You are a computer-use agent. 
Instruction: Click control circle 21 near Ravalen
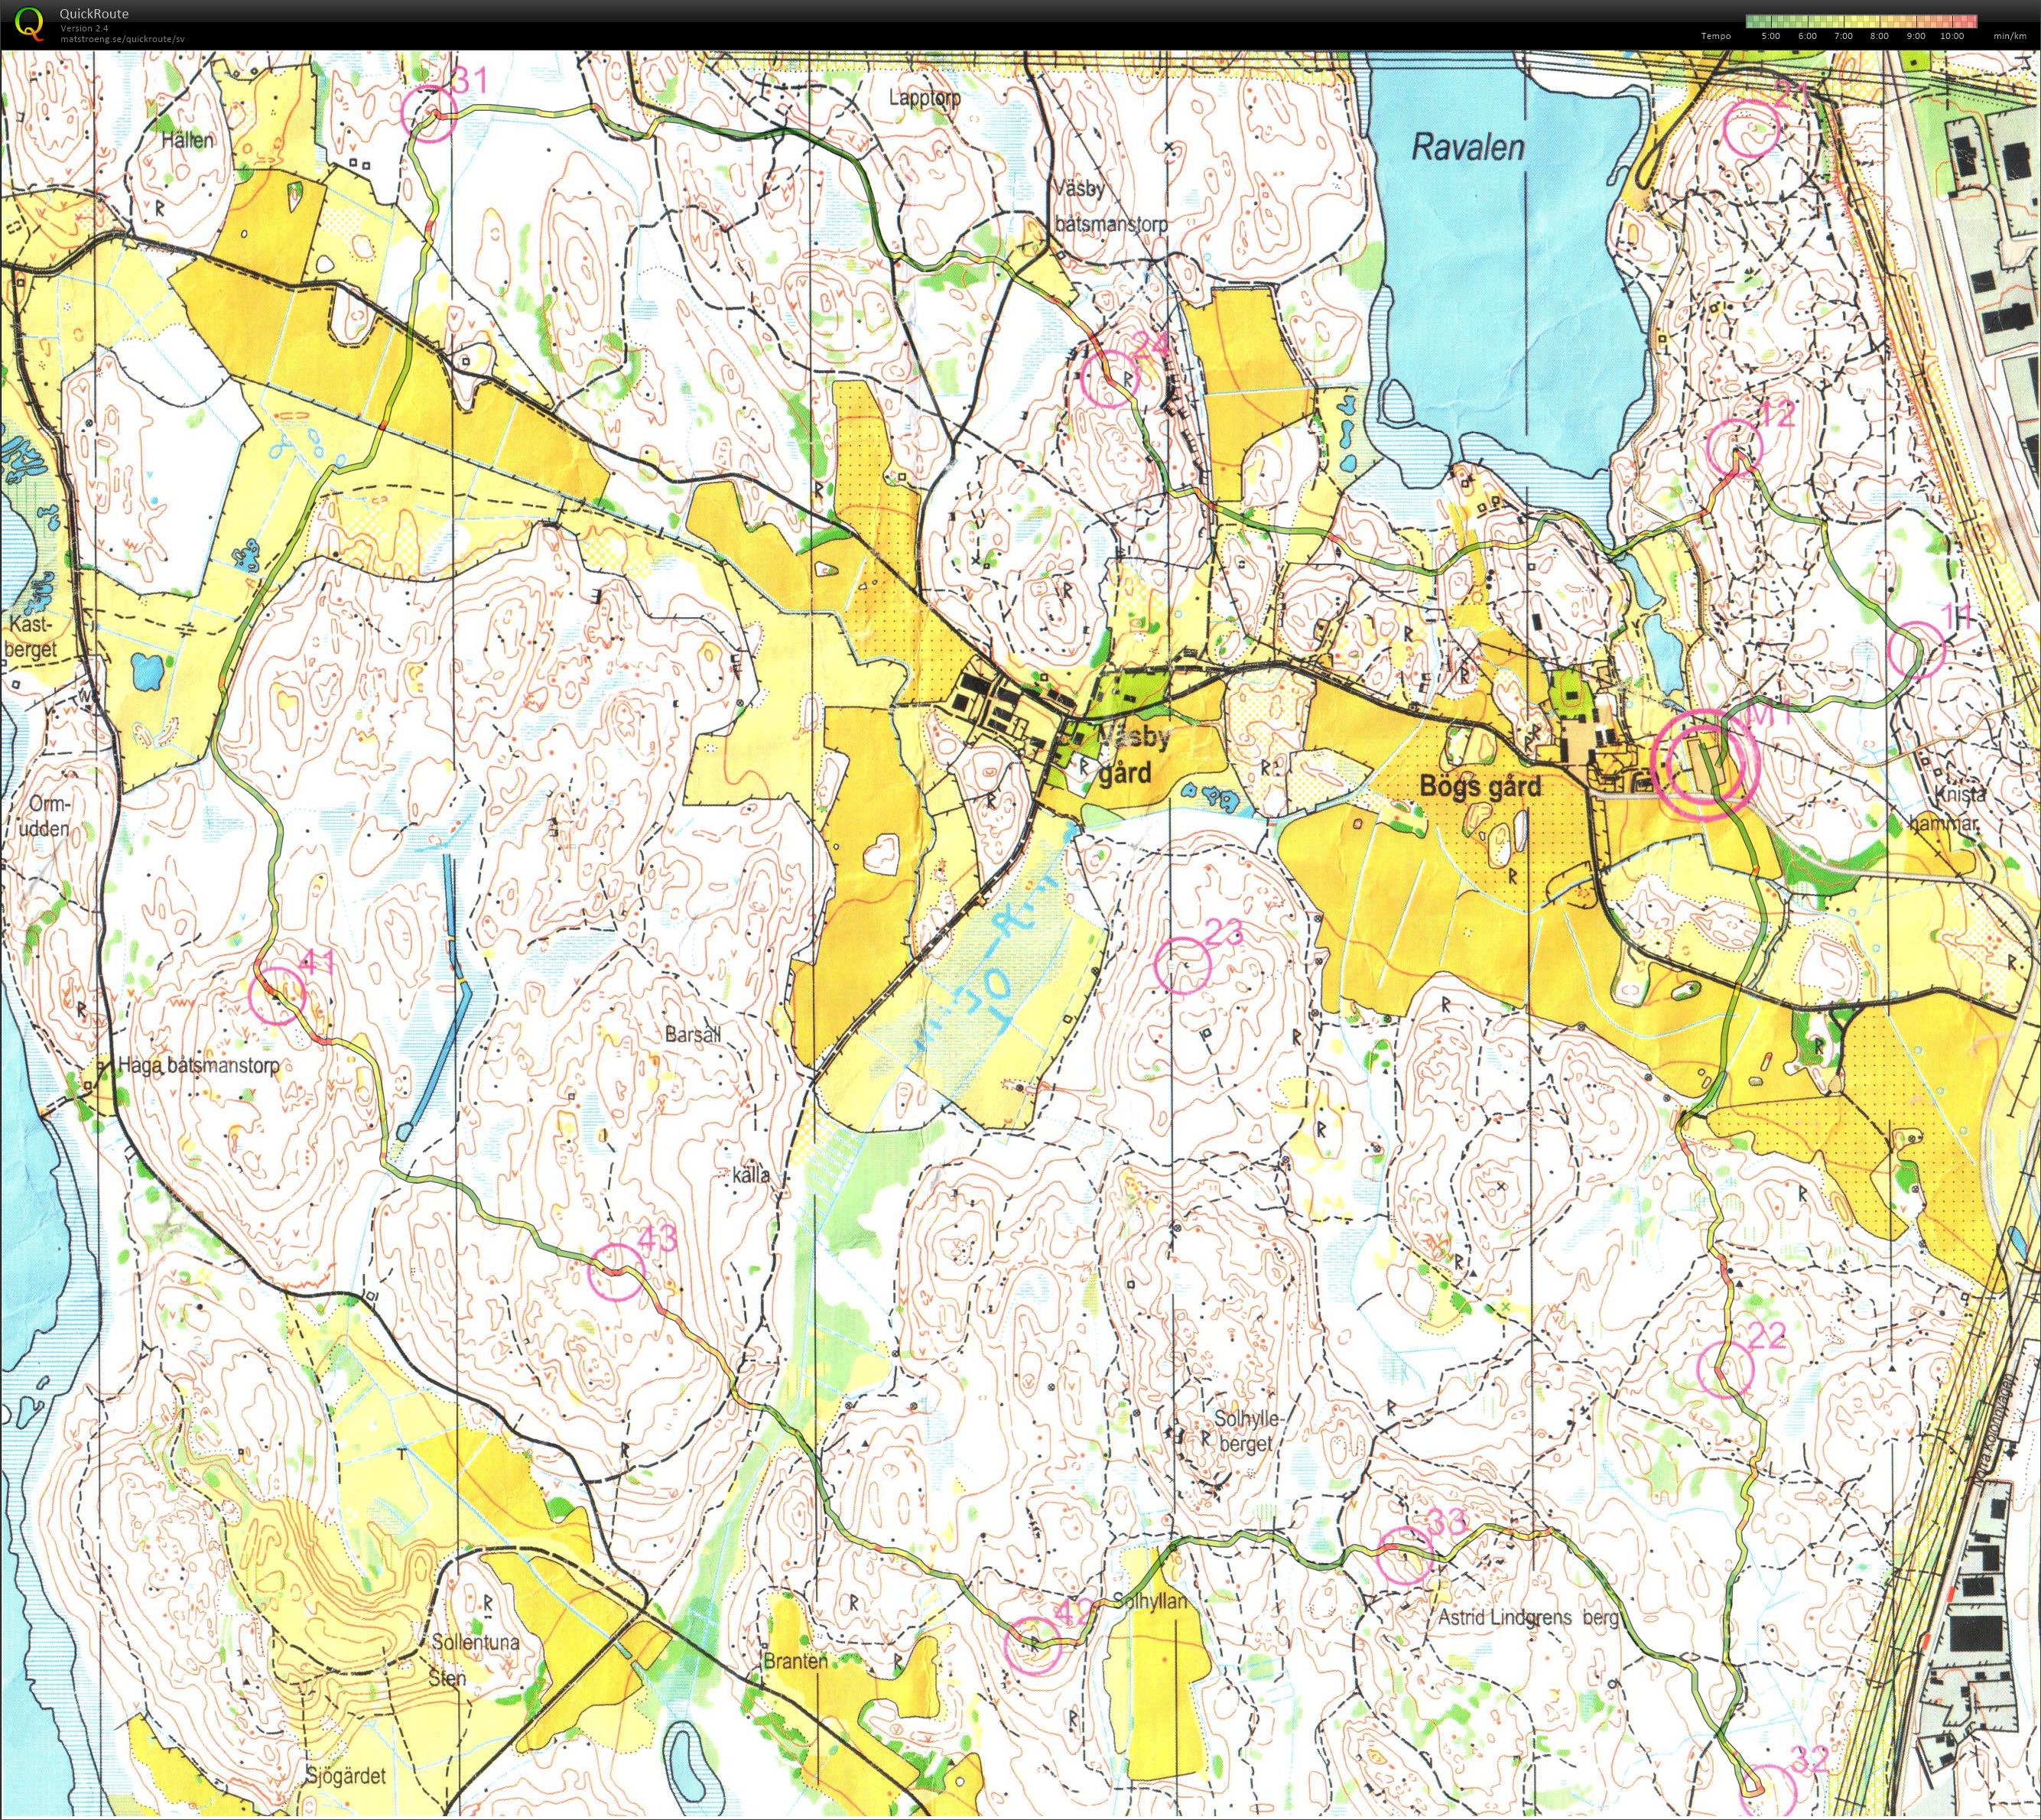pyautogui.click(x=1753, y=130)
